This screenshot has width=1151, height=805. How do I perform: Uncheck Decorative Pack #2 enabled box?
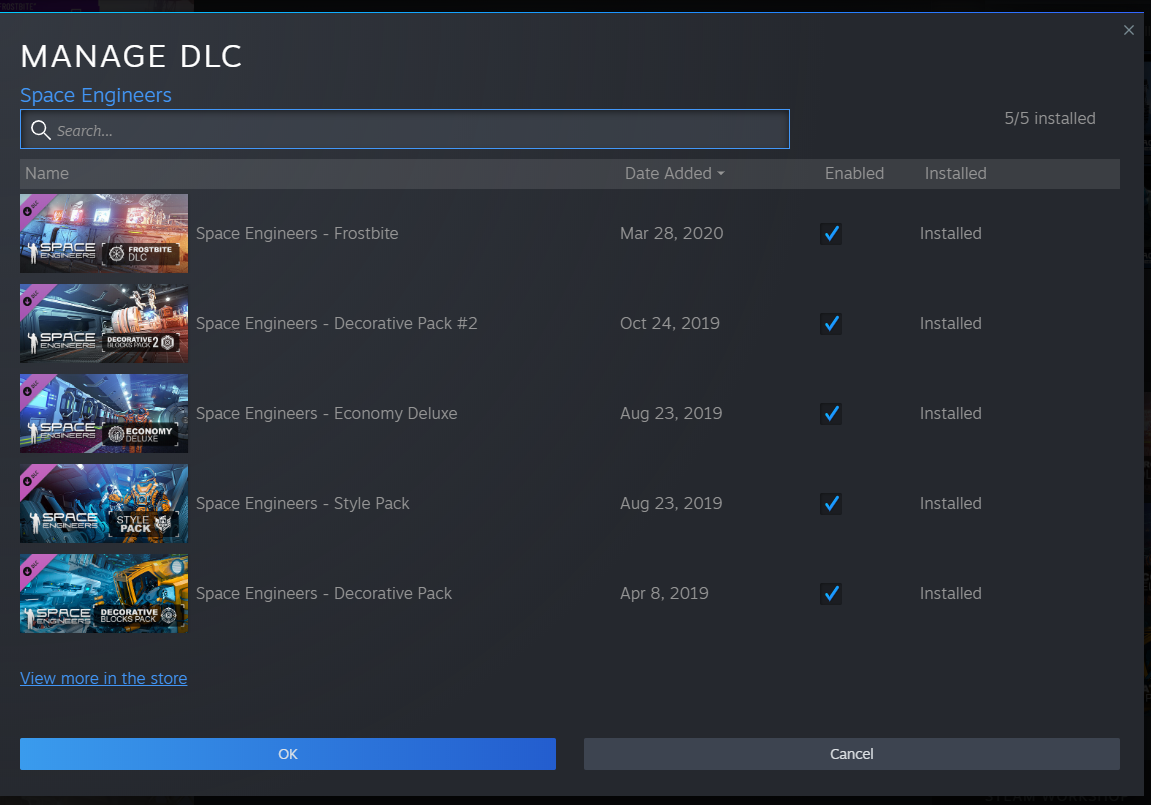pyautogui.click(x=830, y=324)
